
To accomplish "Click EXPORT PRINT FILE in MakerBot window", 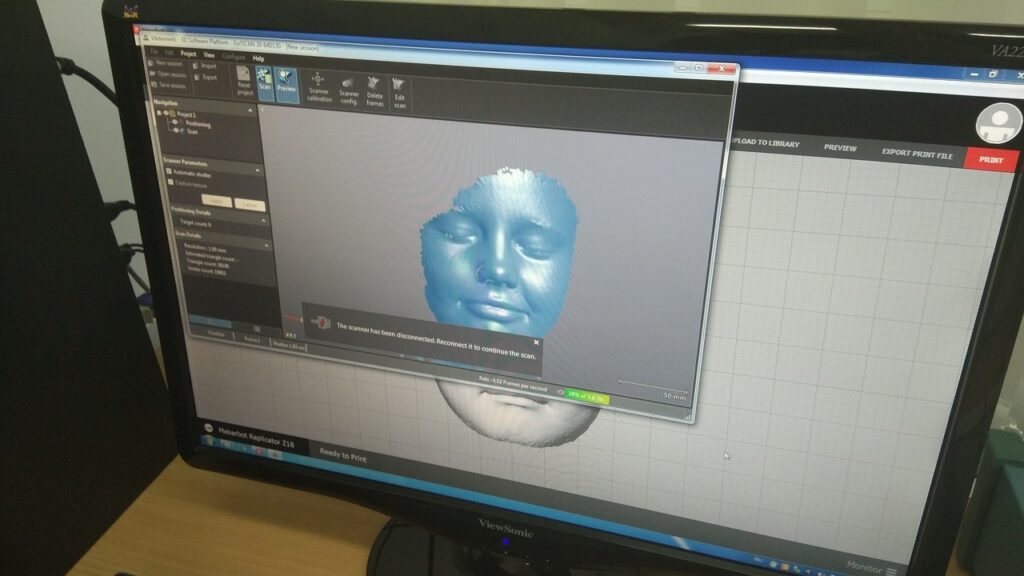I will coord(917,153).
